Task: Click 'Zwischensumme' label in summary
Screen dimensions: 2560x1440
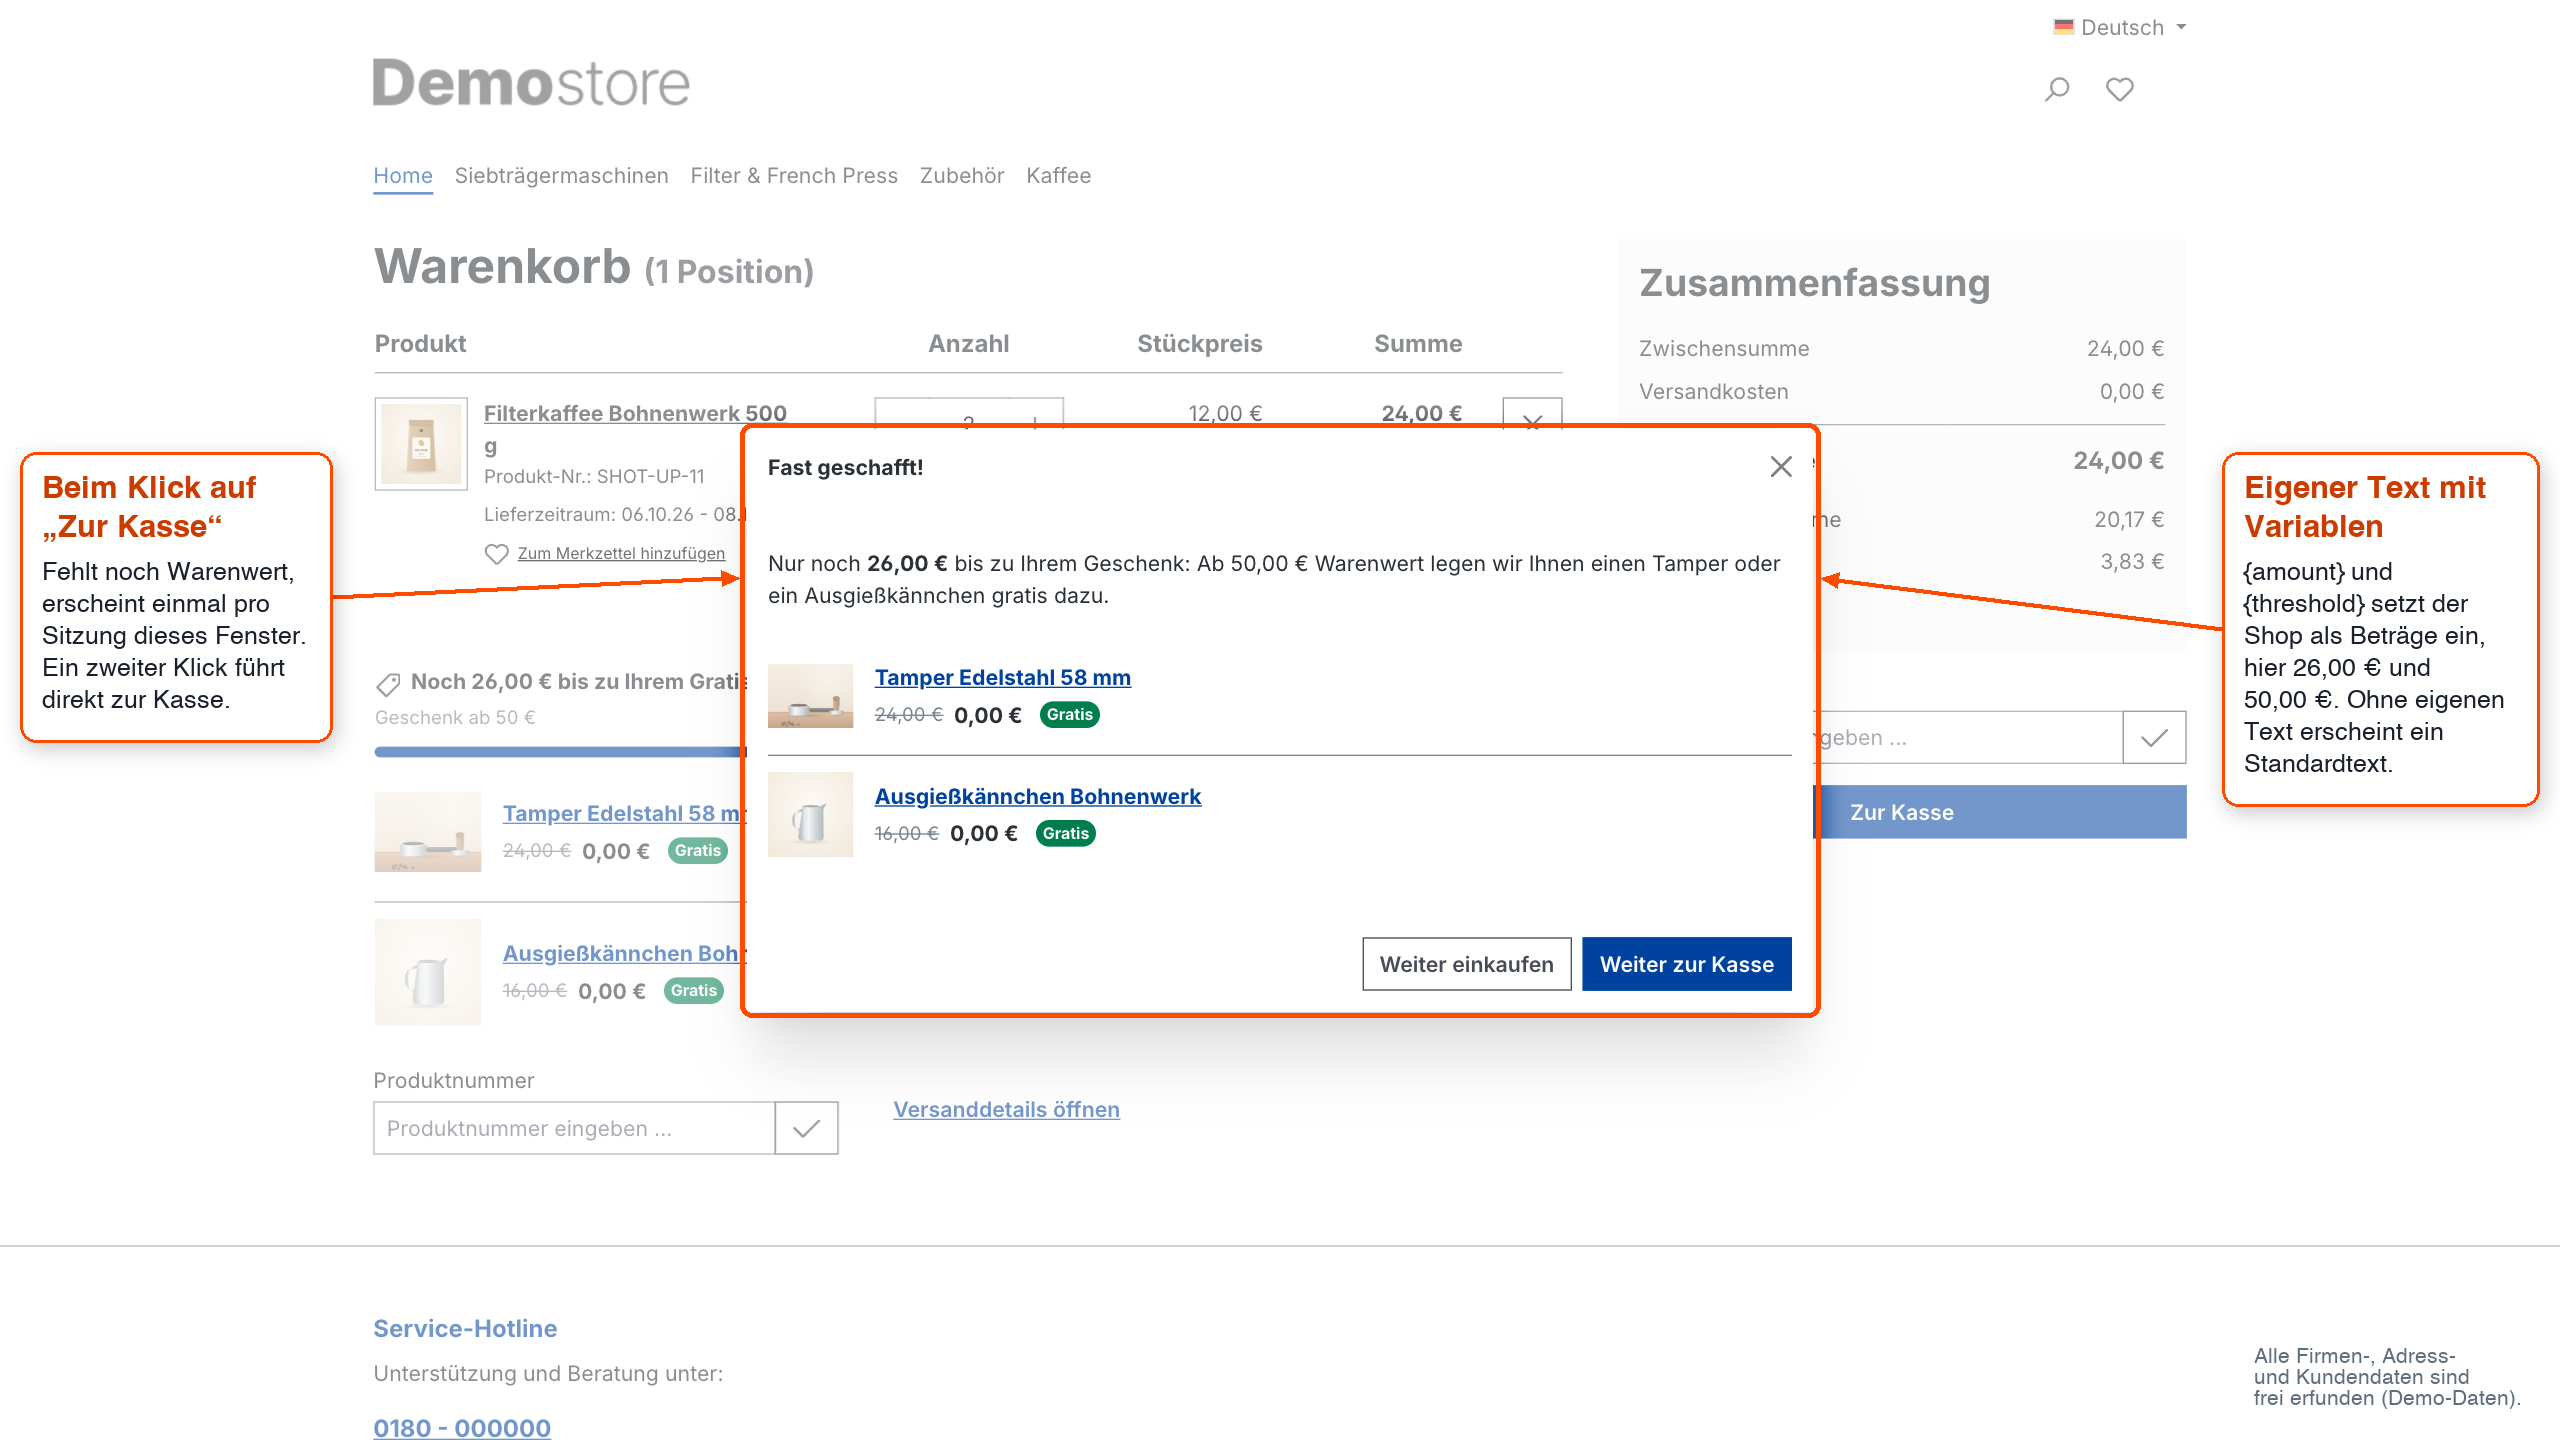Action: tap(1724, 349)
